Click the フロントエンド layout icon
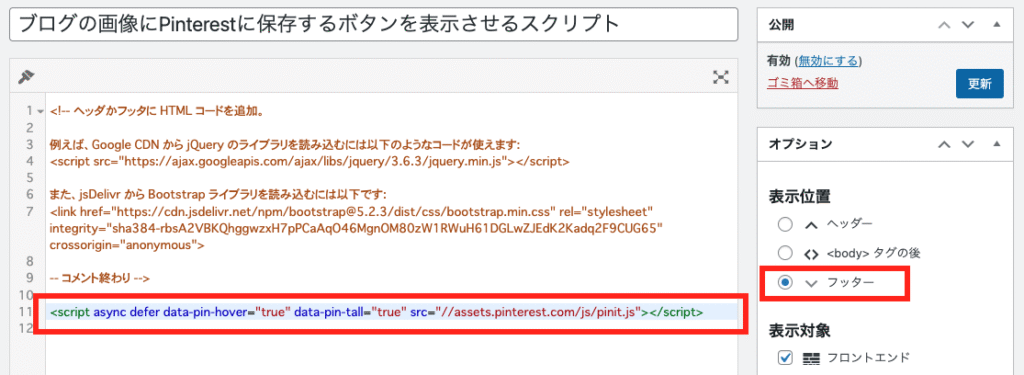 tap(811, 357)
